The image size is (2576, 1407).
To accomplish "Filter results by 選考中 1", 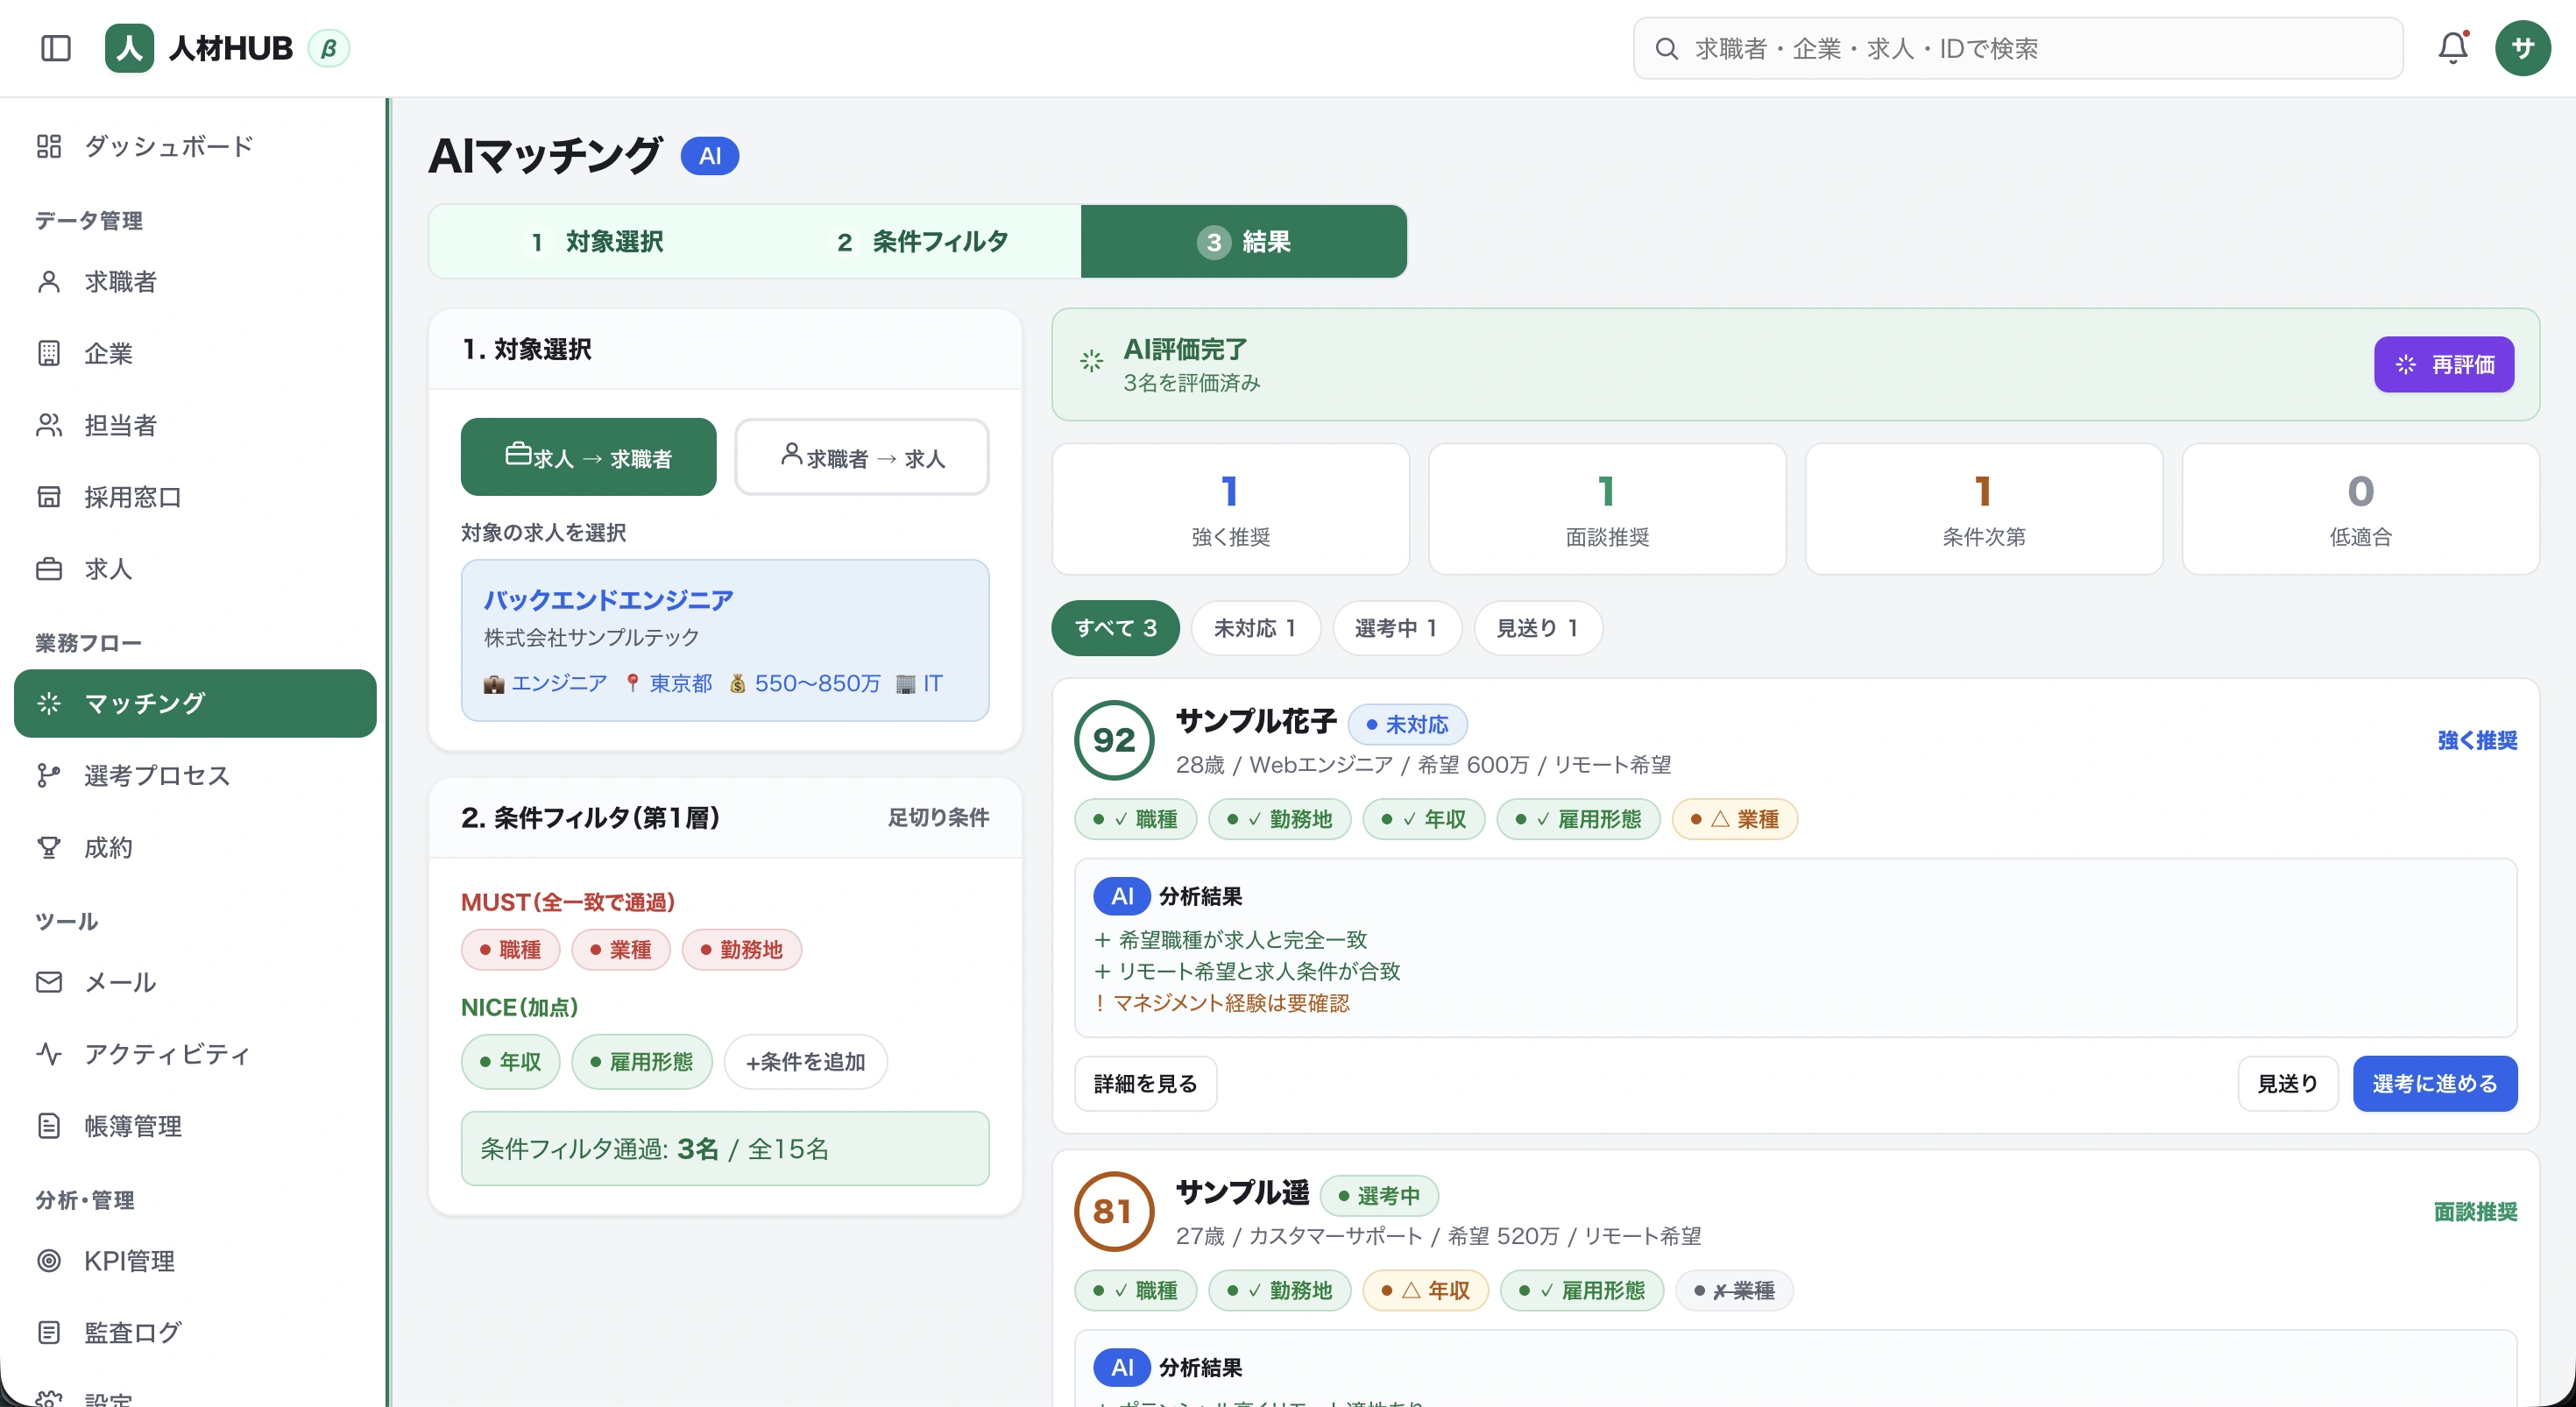I will 1397,628.
